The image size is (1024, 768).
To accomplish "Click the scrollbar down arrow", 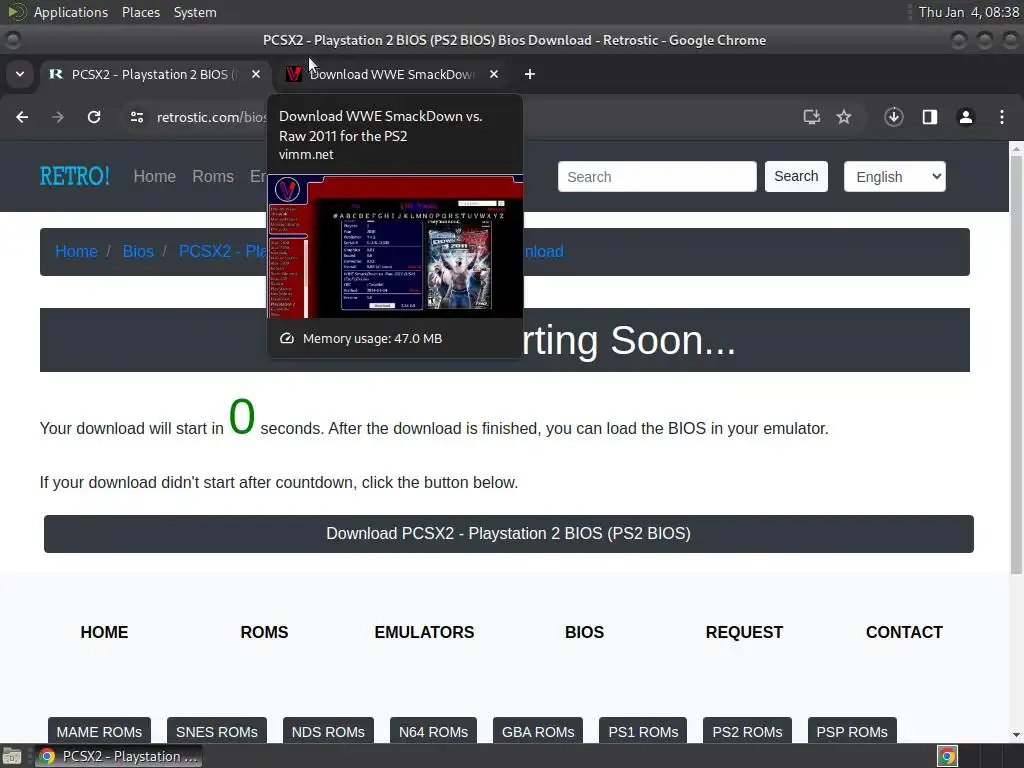I will tap(1016, 735).
